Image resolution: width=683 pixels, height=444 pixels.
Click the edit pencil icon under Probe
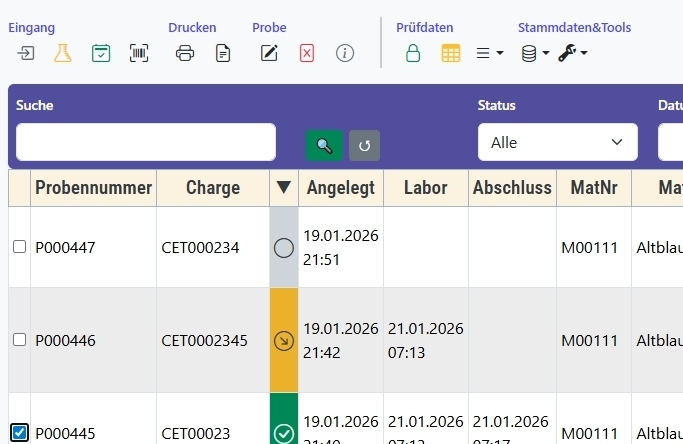[x=269, y=53]
